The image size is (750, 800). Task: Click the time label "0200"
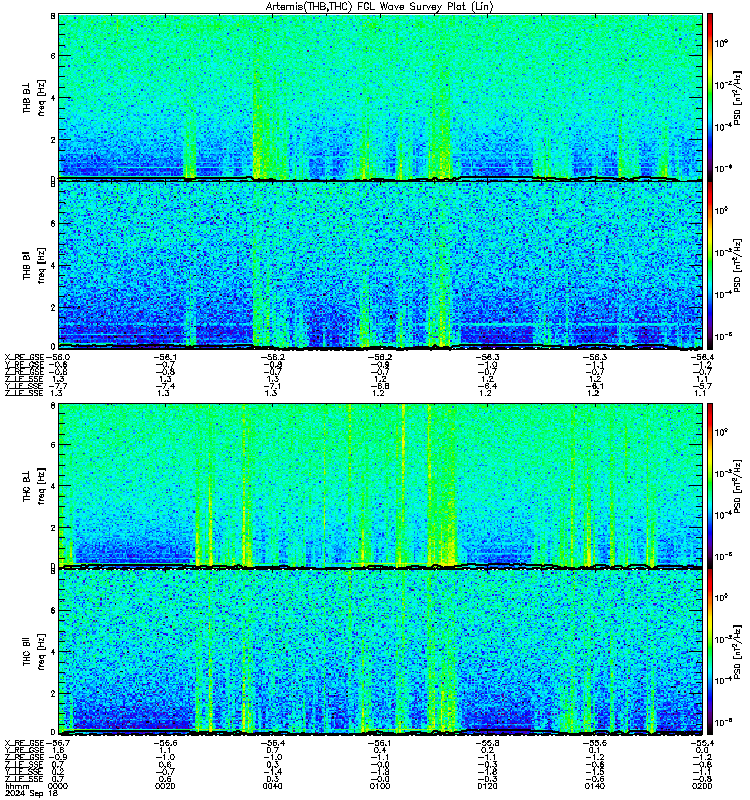pyautogui.click(x=702, y=786)
